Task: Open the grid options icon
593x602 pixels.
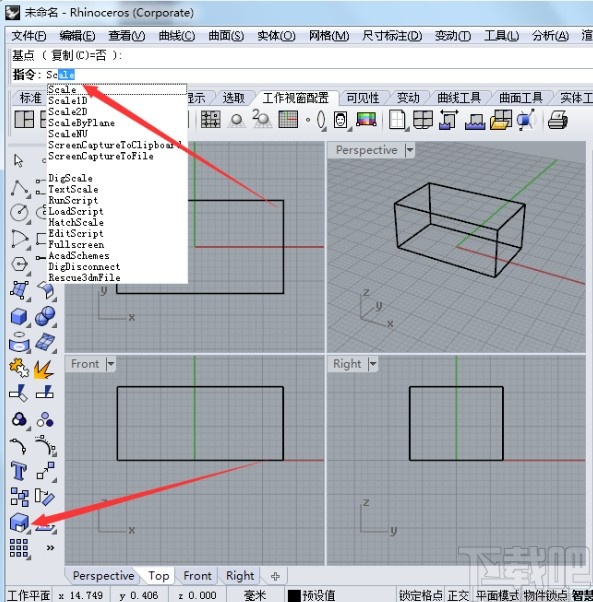Action: 288,119
